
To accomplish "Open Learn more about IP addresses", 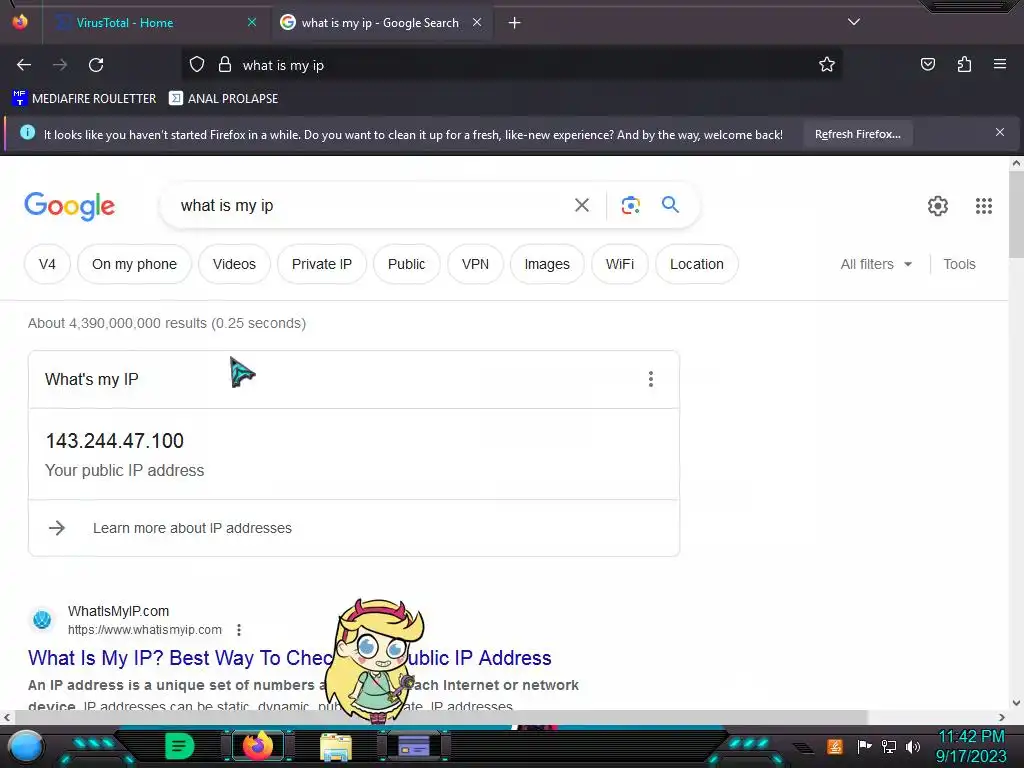I will click(x=192, y=528).
